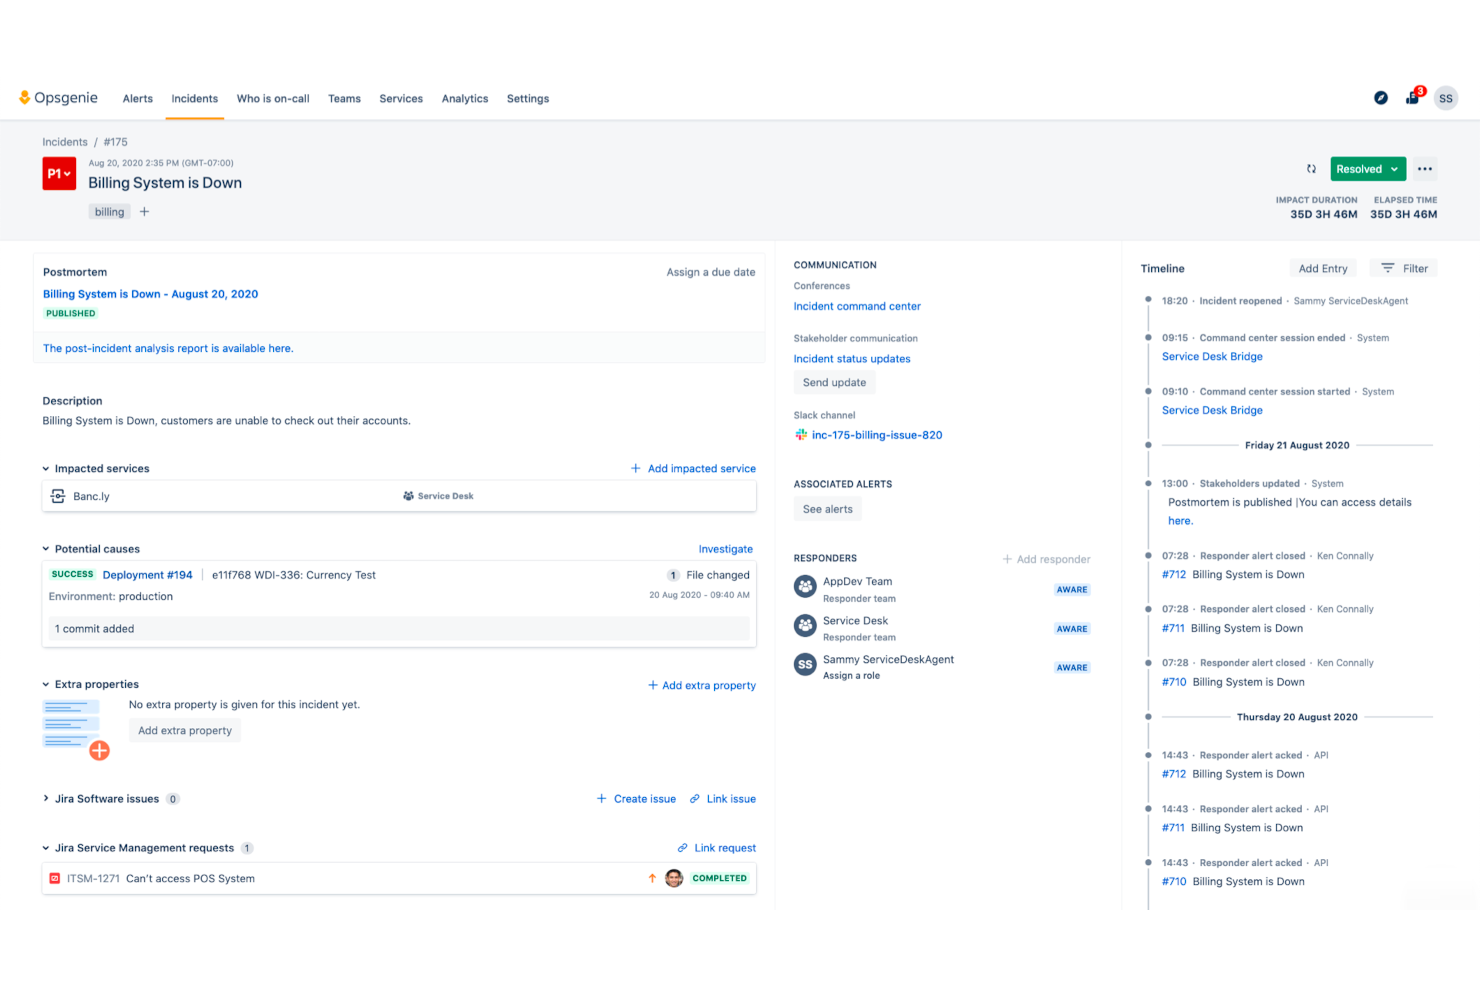
Task: Open the incident options ellipsis menu
Action: point(1425,168)
